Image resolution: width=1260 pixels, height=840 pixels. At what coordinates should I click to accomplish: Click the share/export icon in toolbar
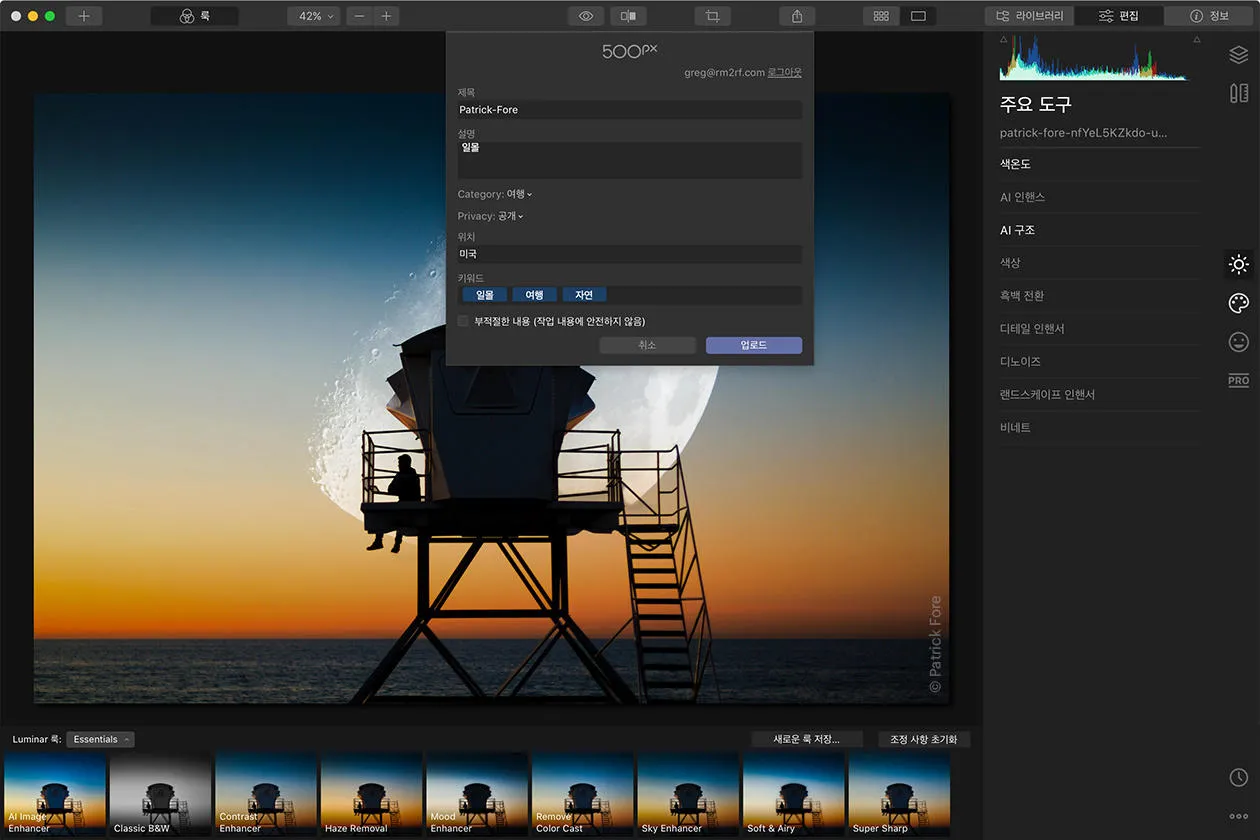797,16
